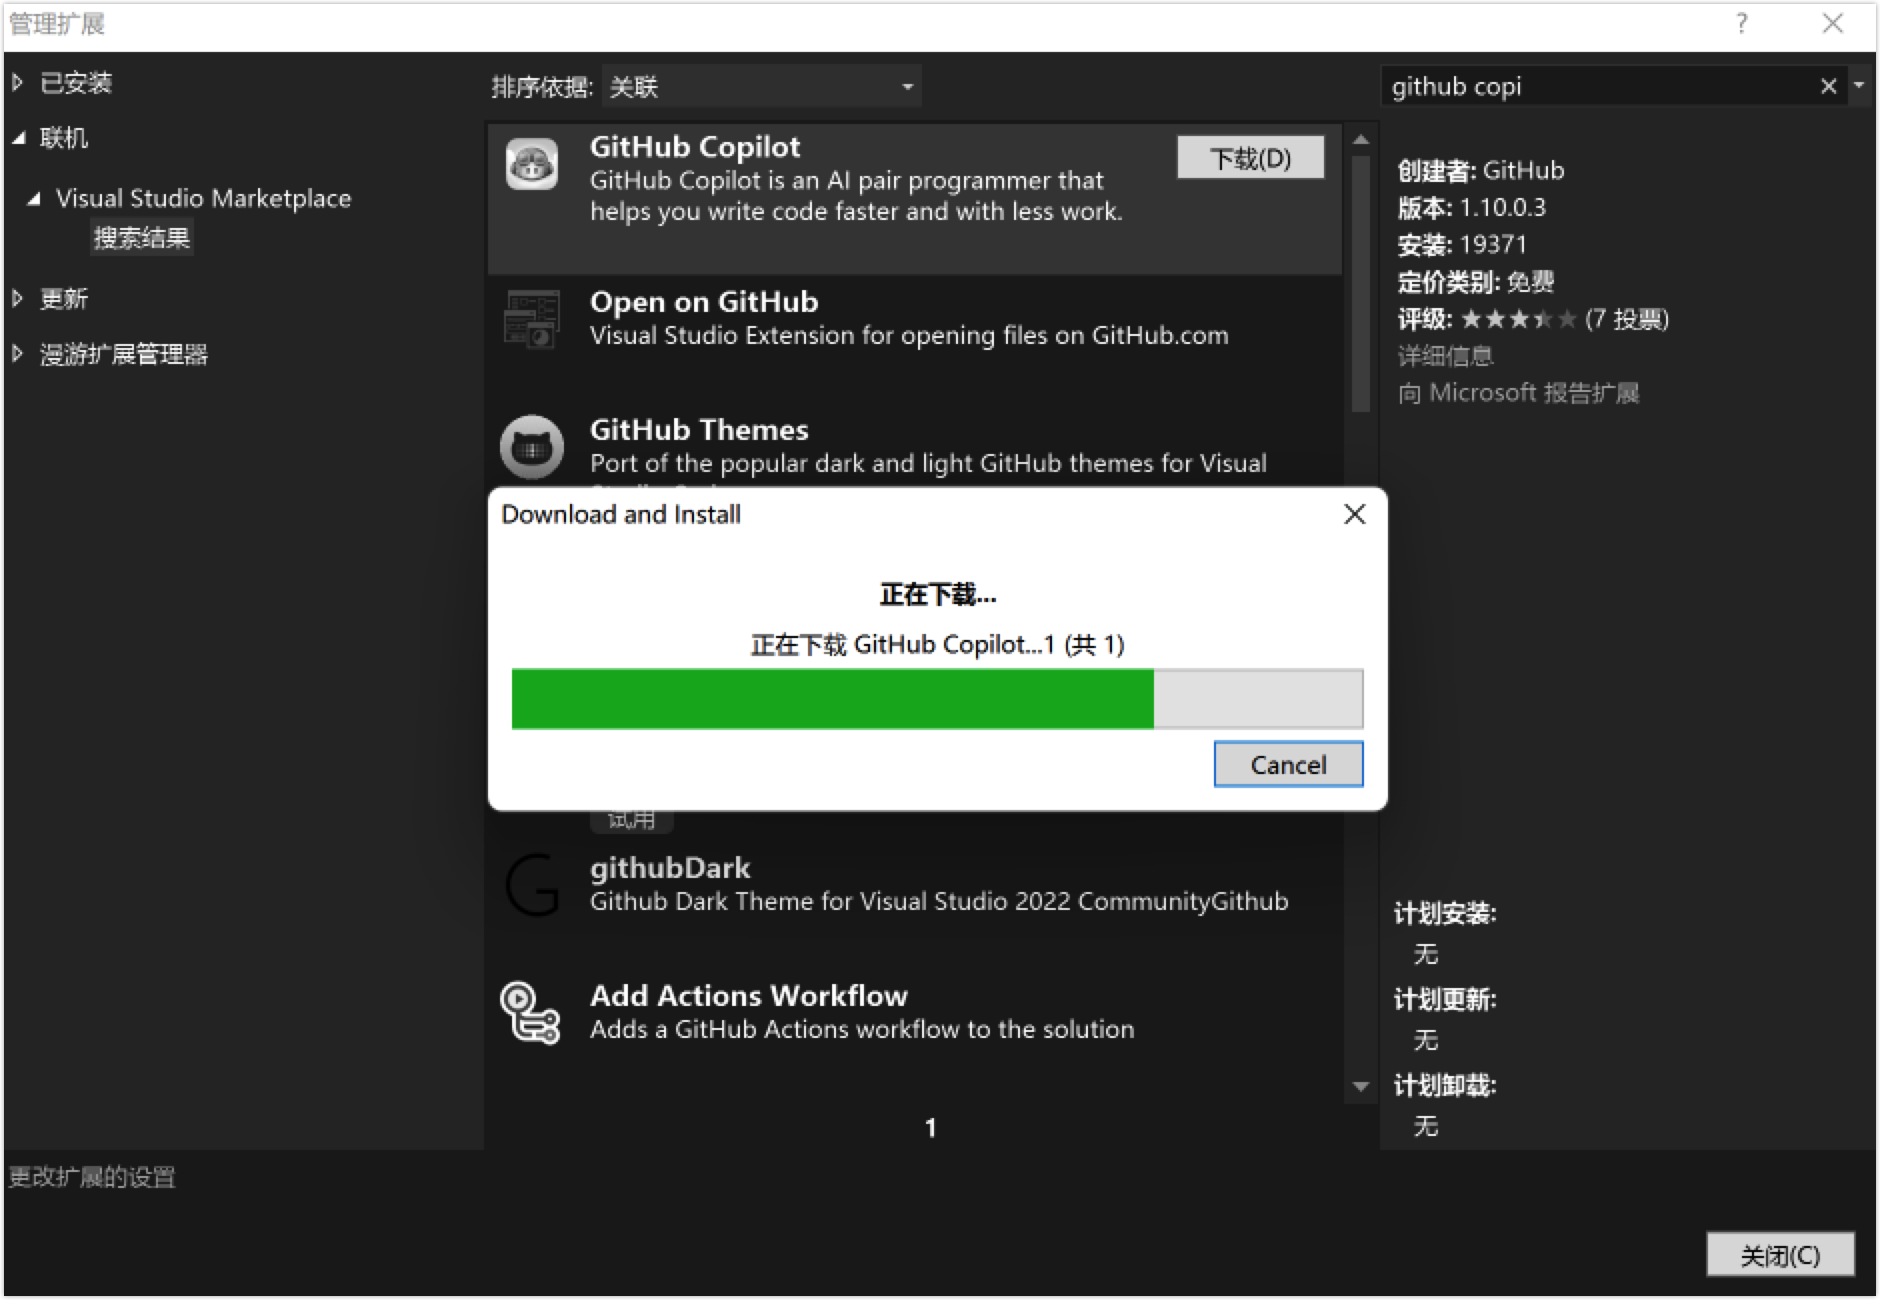Open the help question mark button
Image resolution: width=1880 pixels, height=1300 pixels.
1742,23
